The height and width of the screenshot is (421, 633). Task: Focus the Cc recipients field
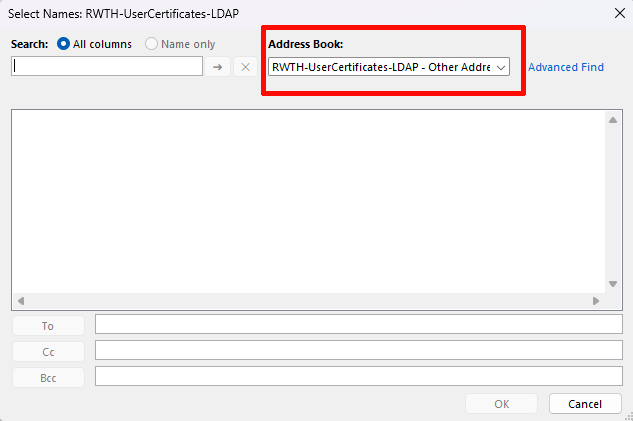(358, 351)
